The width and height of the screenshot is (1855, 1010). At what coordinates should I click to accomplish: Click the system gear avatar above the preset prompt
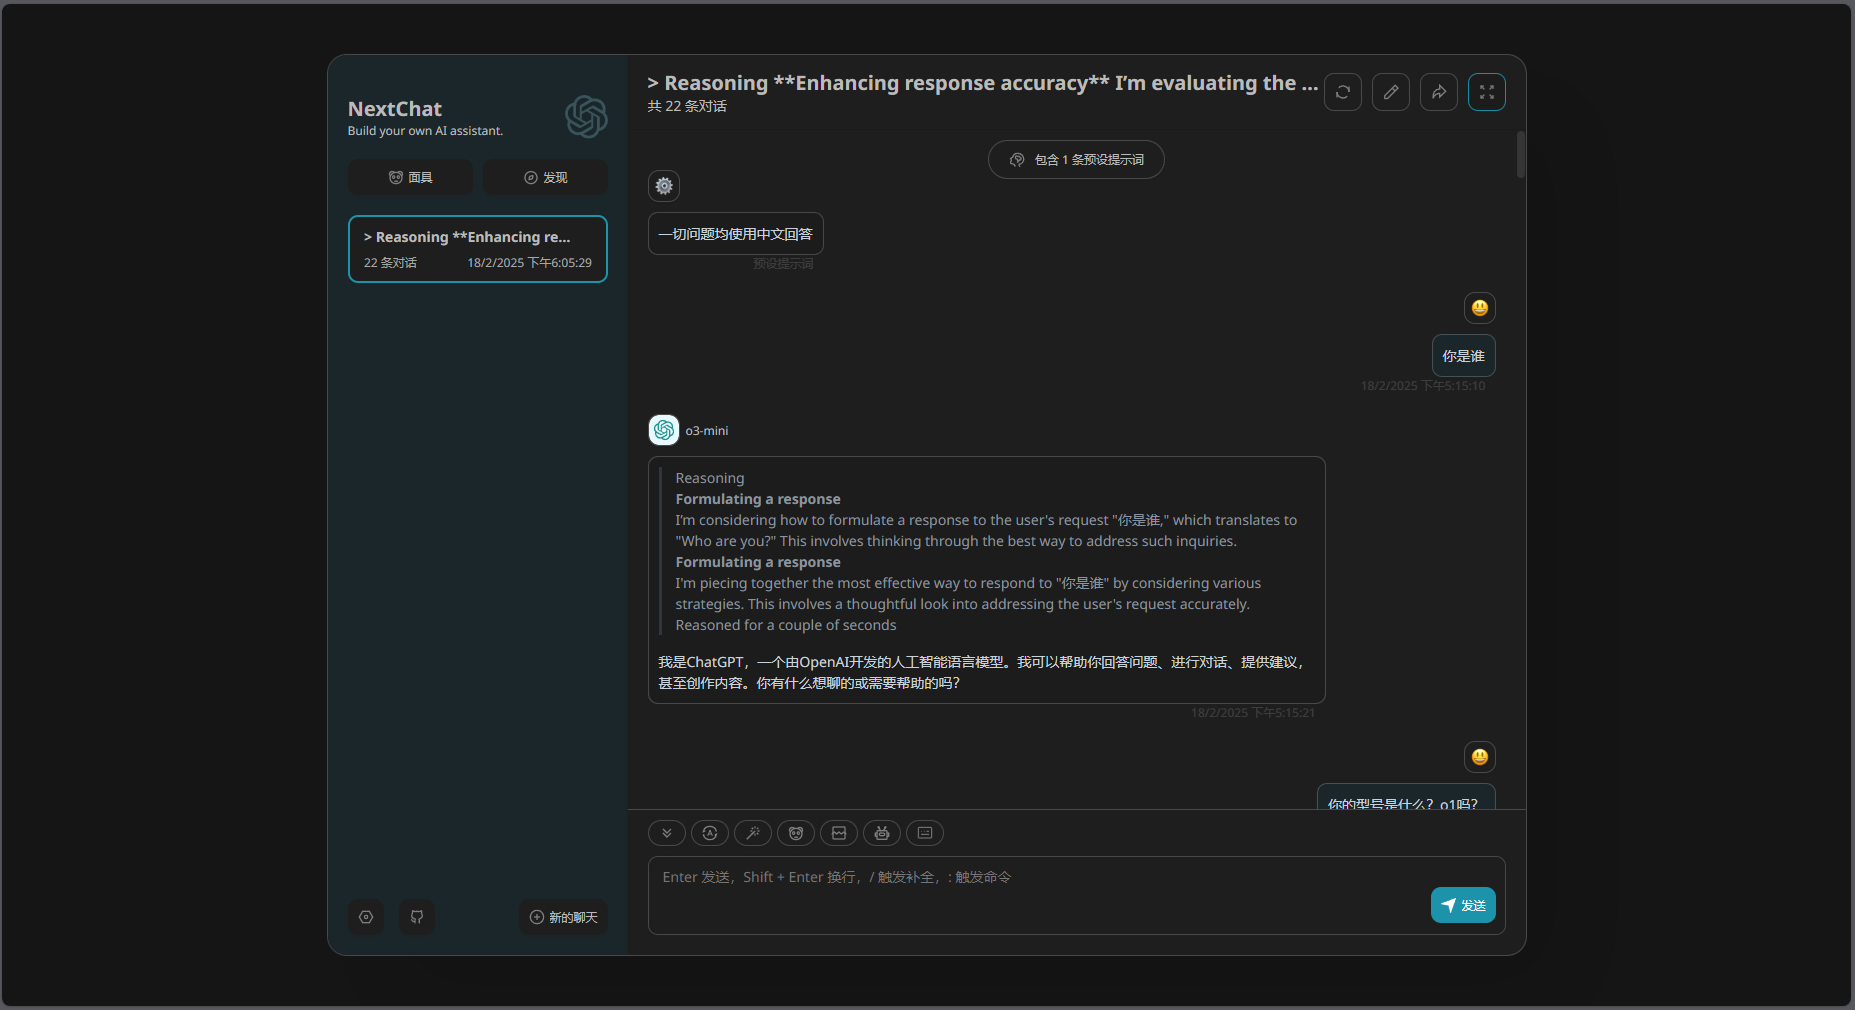(x=664, y=186)
